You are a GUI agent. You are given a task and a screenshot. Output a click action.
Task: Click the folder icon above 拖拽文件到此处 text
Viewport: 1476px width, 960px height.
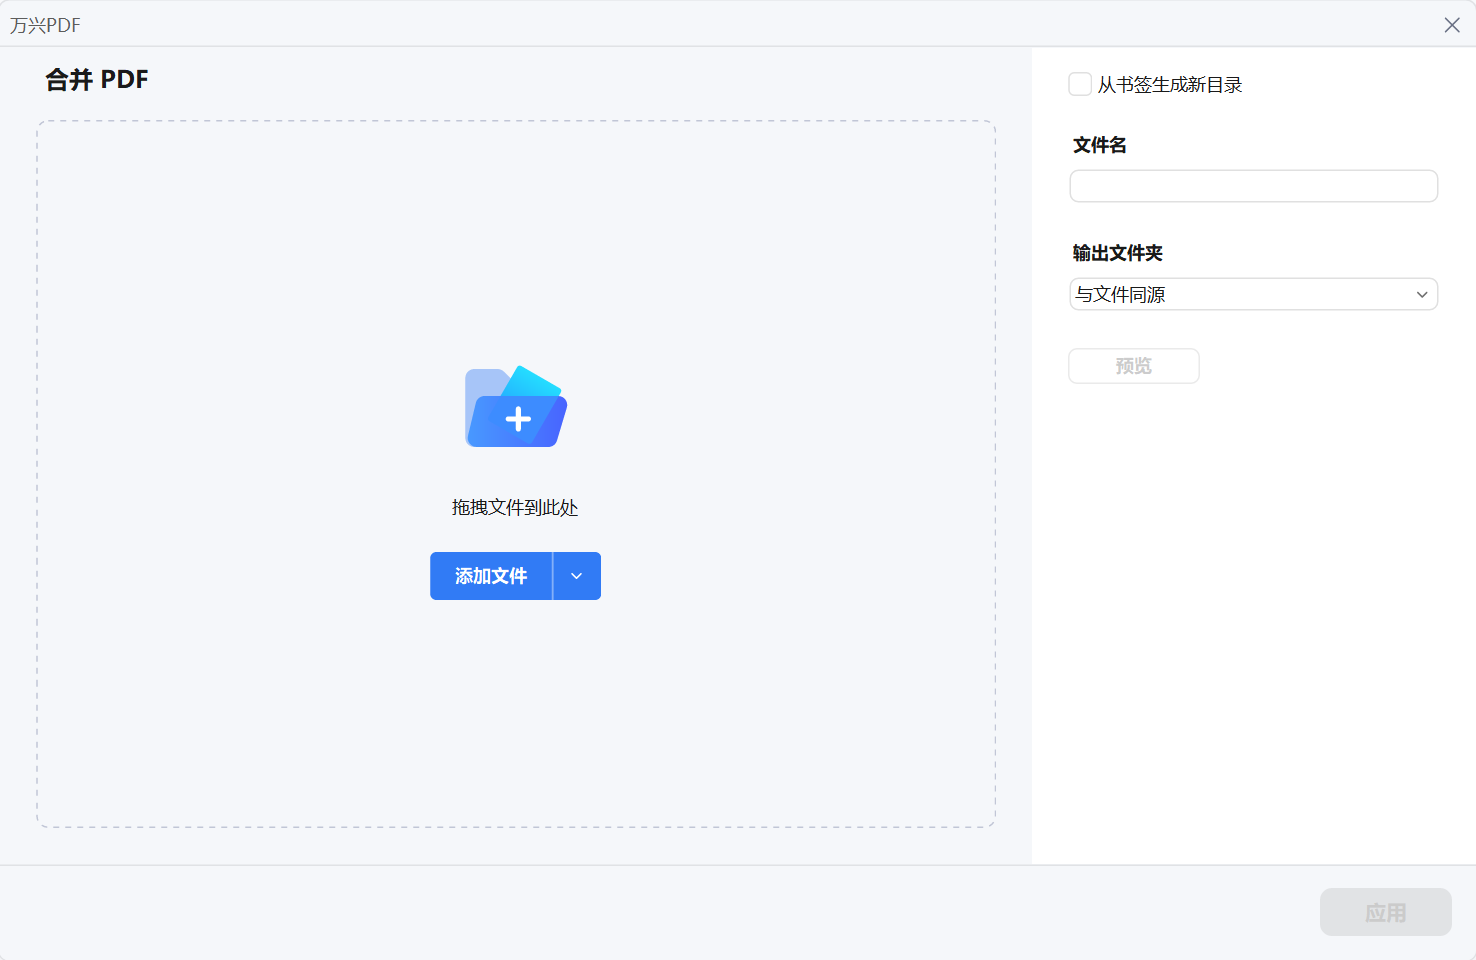[x=515, y=407]
